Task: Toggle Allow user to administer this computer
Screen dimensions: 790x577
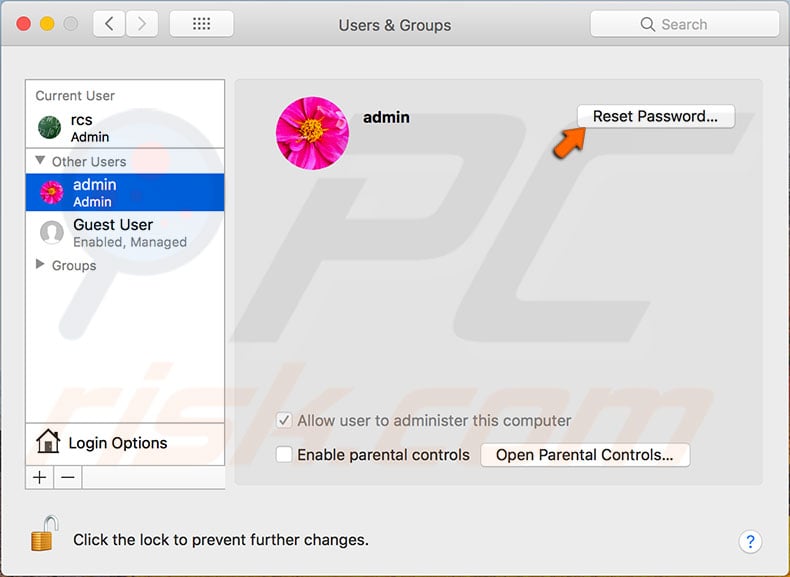Action: 284,420
